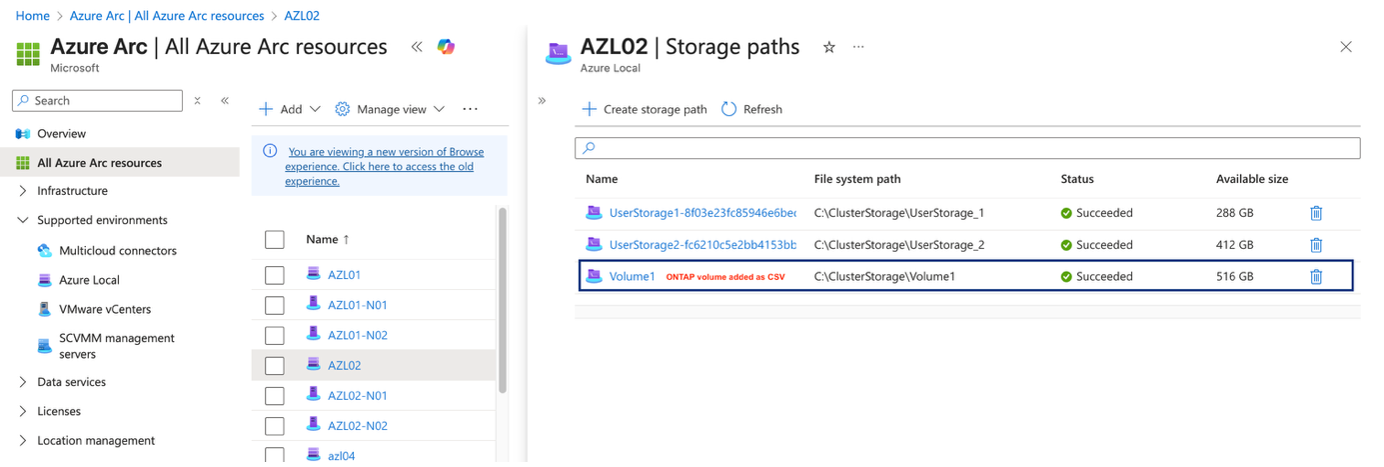
Task: Select Azure Local in the sidebar
Action: 89,280
